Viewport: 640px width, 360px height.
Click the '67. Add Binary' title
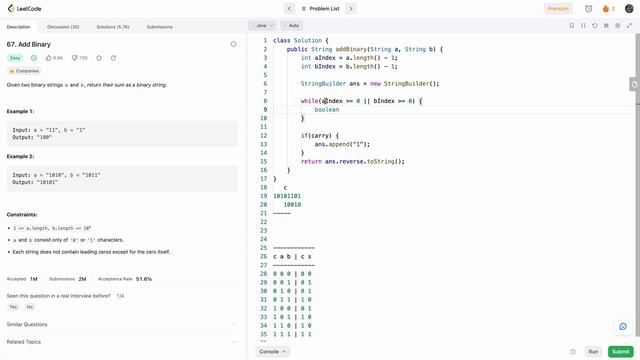[x=29, y=44]
